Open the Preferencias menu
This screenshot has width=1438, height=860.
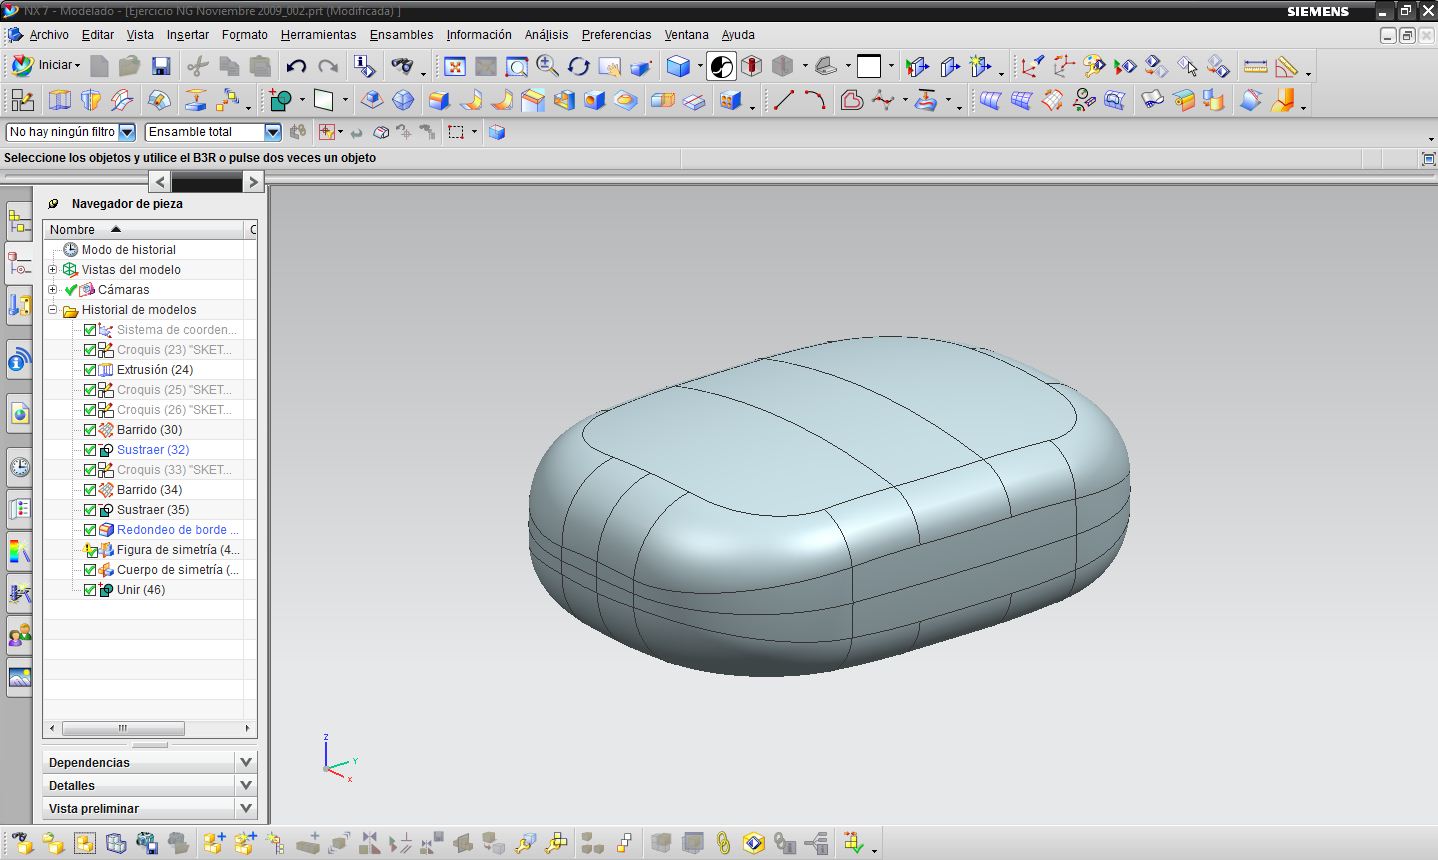coord(616,34)
